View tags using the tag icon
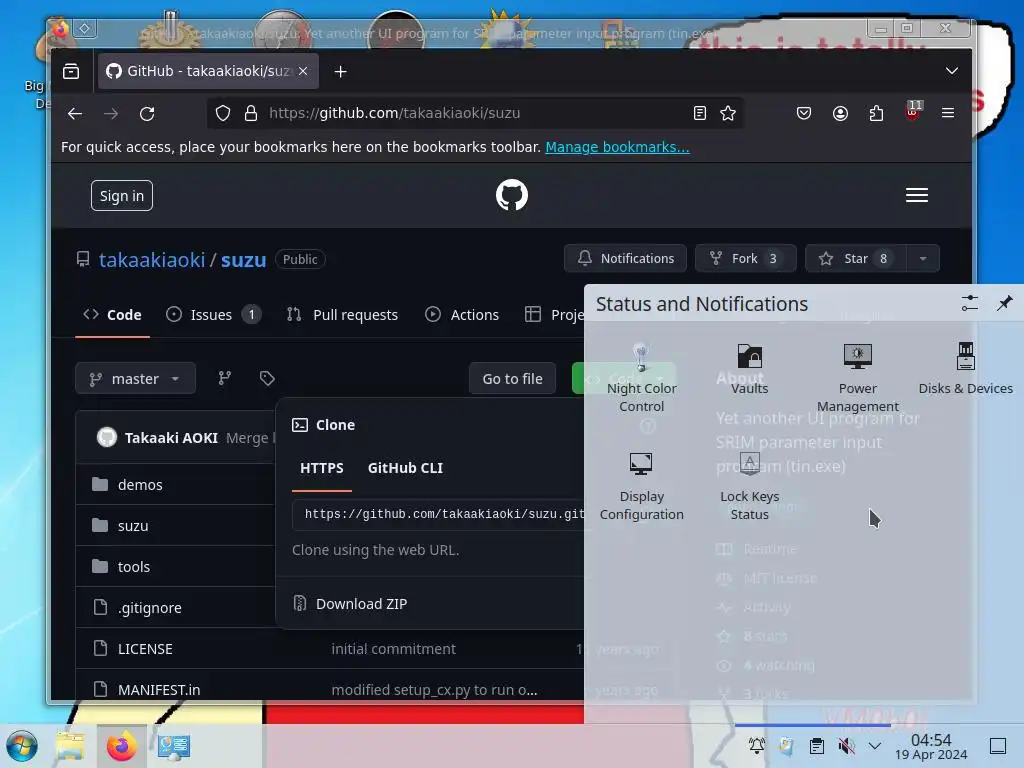Image resolution: width=1024 pixels, height=768 pixels. 266,378
